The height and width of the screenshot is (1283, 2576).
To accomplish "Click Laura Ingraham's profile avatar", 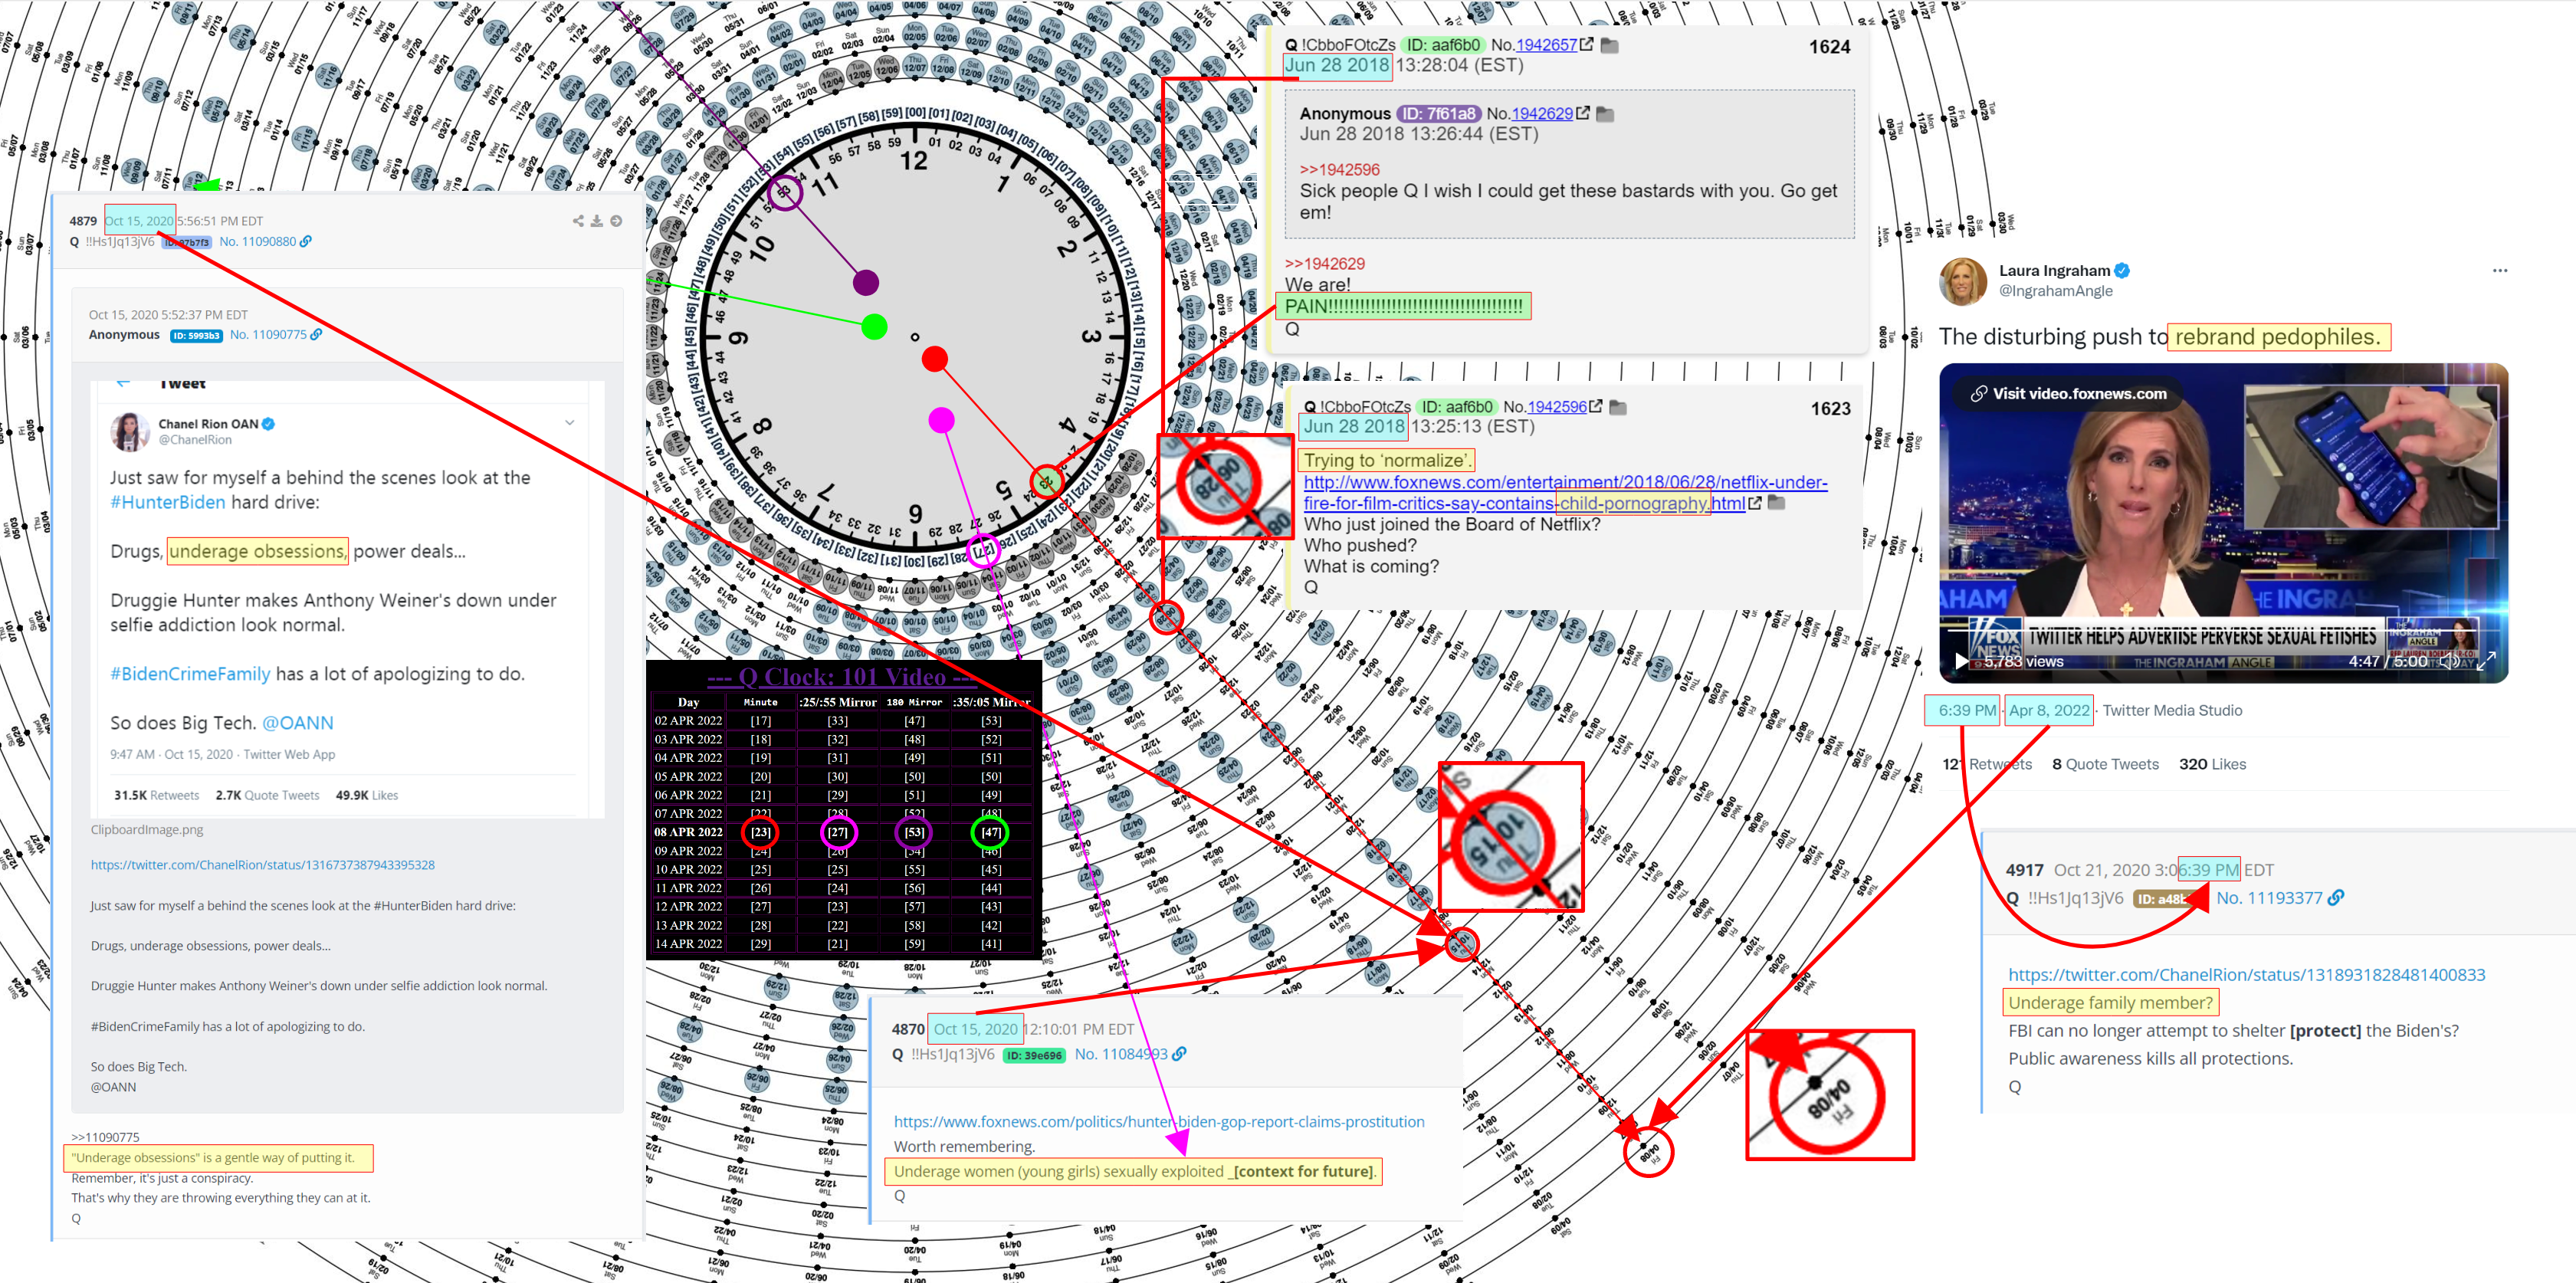I will click(x=1962, y=281).
